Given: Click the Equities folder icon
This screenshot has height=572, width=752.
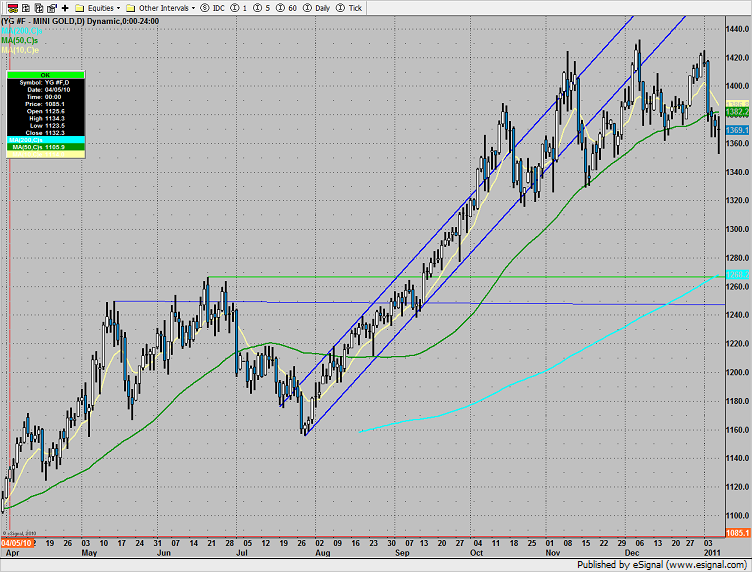Looking at the screenshot, I should pyautogui.click(x=82, y=7).
